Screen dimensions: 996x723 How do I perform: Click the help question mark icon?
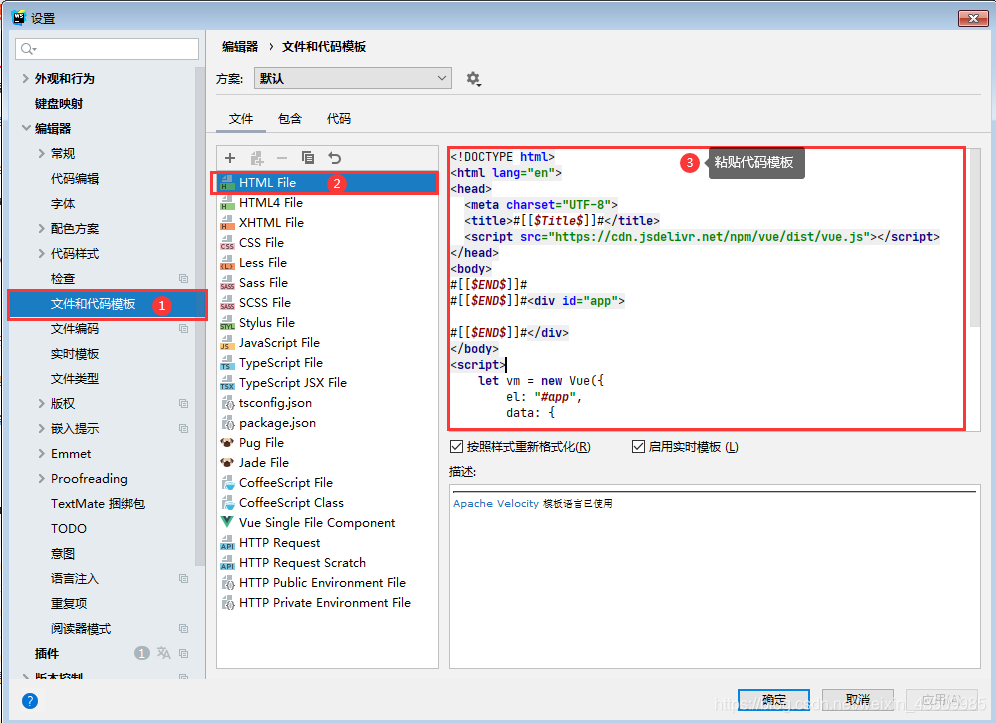[30, 701]
